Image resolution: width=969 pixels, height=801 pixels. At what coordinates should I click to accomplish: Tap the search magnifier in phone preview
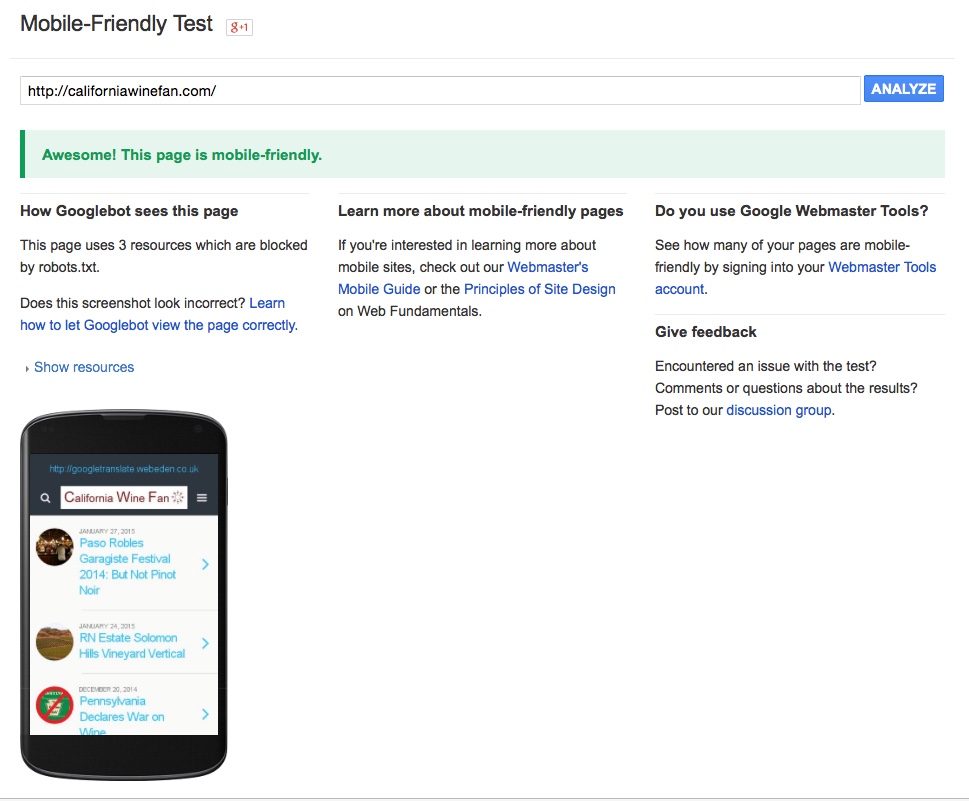pyautogui.click(x=45, y=498)
